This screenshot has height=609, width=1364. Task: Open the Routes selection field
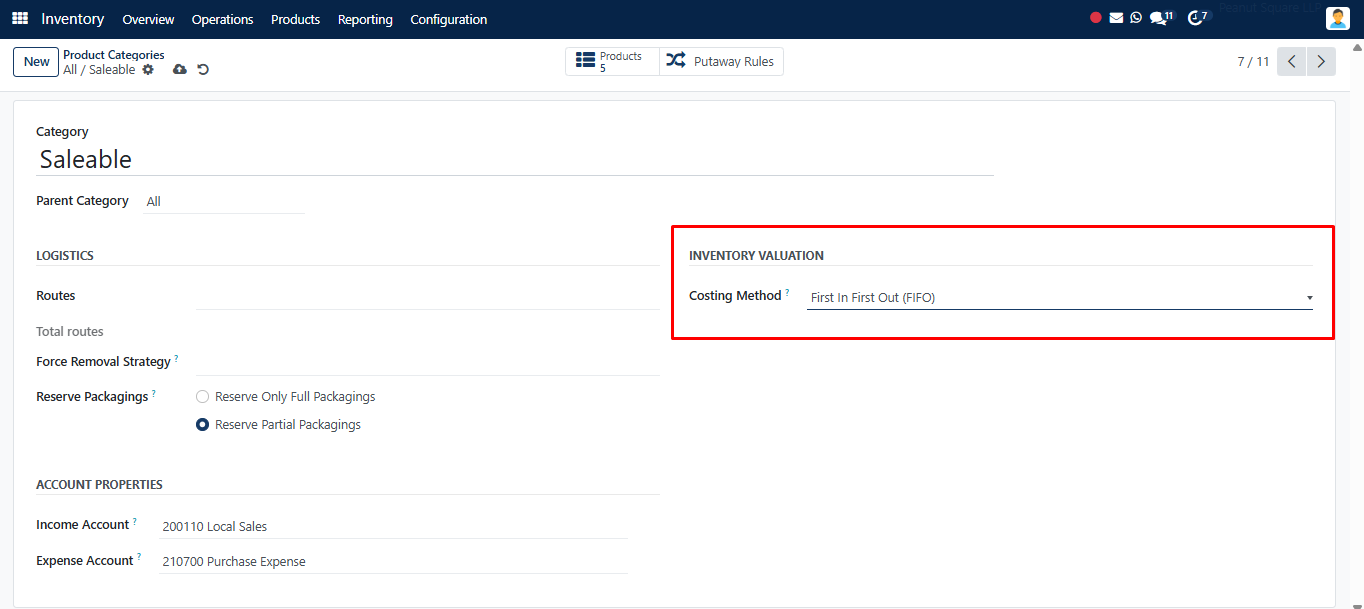[427, 296]
